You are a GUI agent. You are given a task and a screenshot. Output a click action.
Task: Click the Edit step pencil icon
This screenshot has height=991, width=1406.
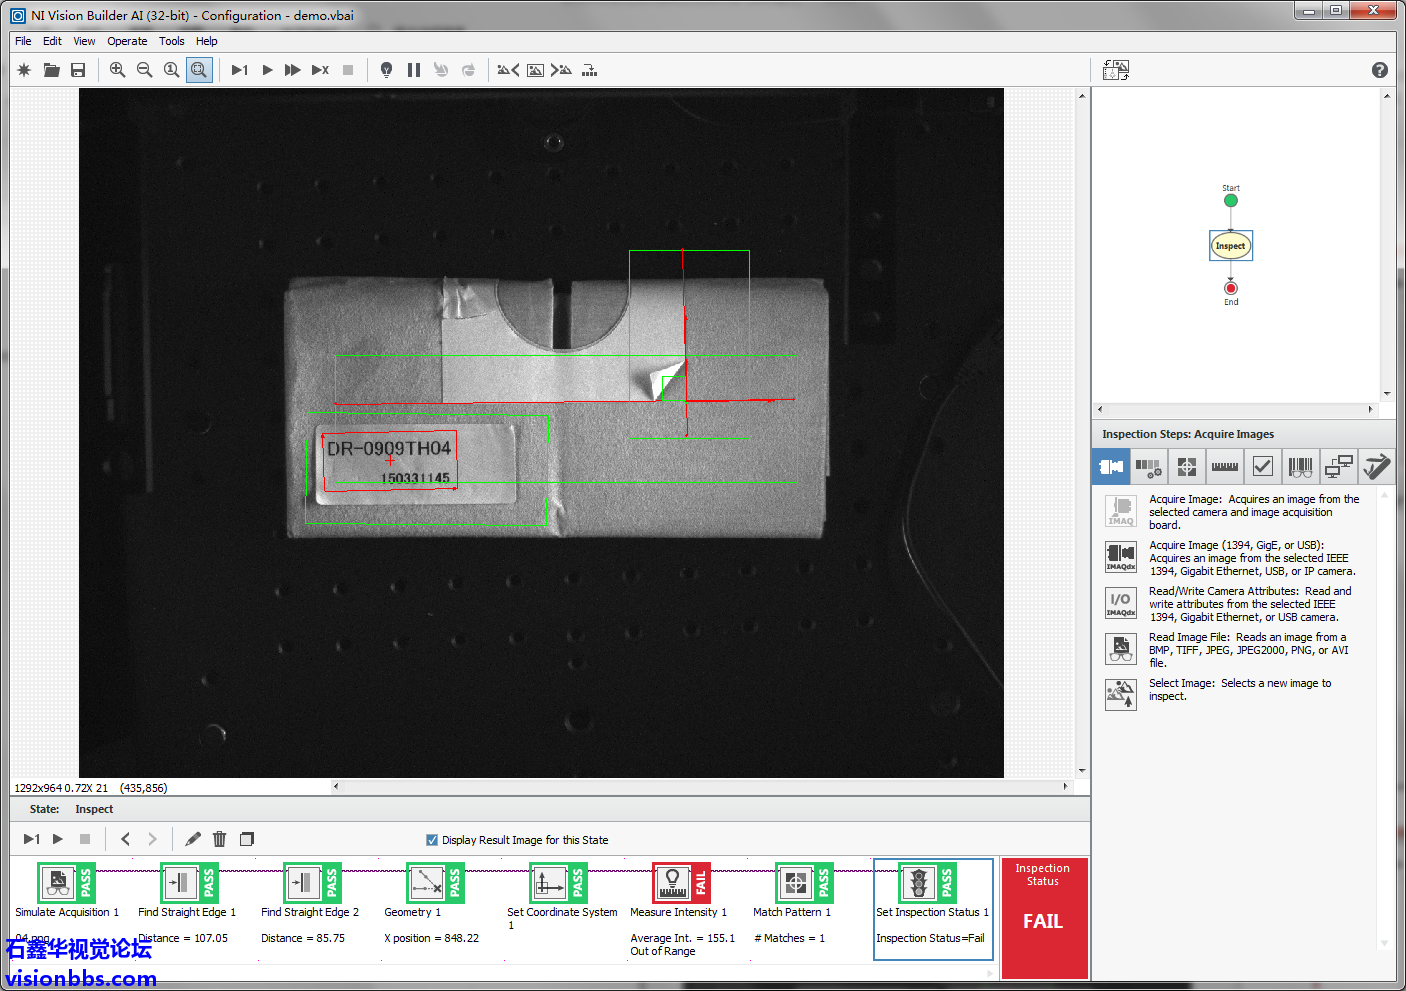193,839
